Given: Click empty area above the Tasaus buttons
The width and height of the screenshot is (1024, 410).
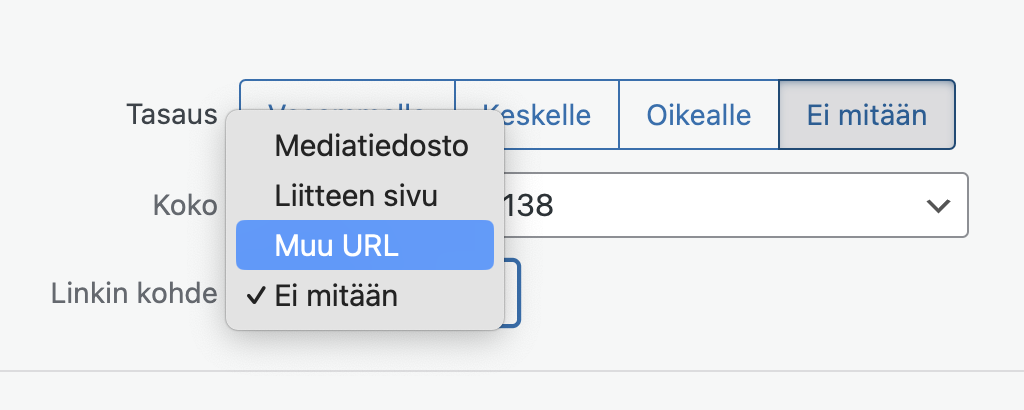Looking at the screenshot, I should click(600, 40).
